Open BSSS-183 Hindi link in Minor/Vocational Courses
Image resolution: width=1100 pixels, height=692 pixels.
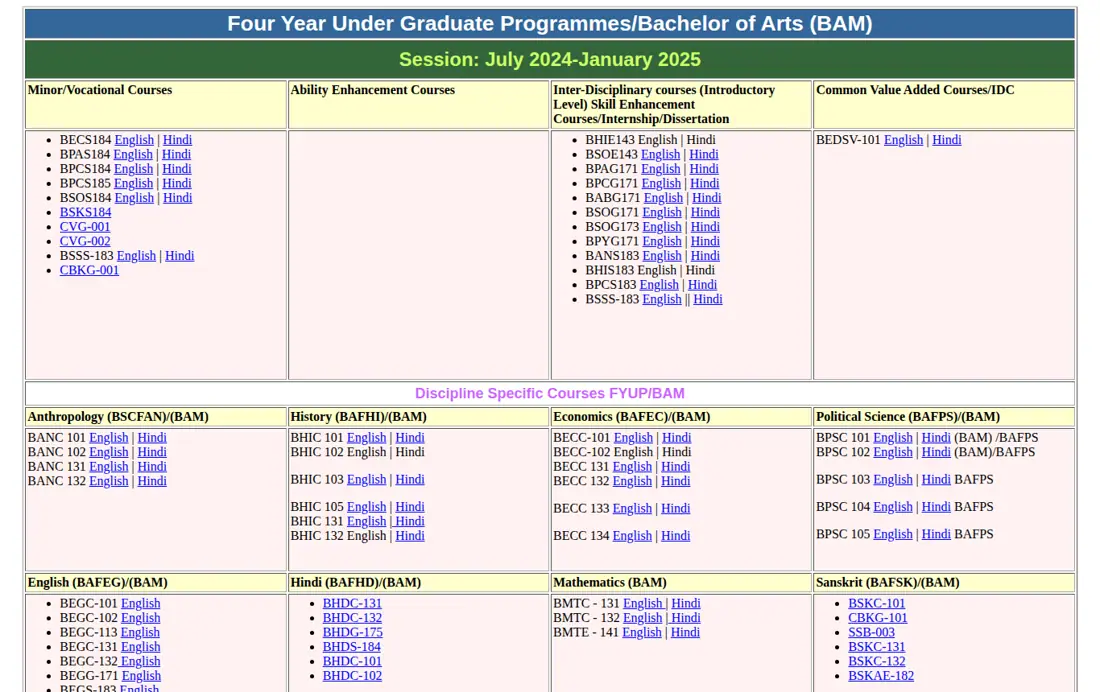coord(180,256)
